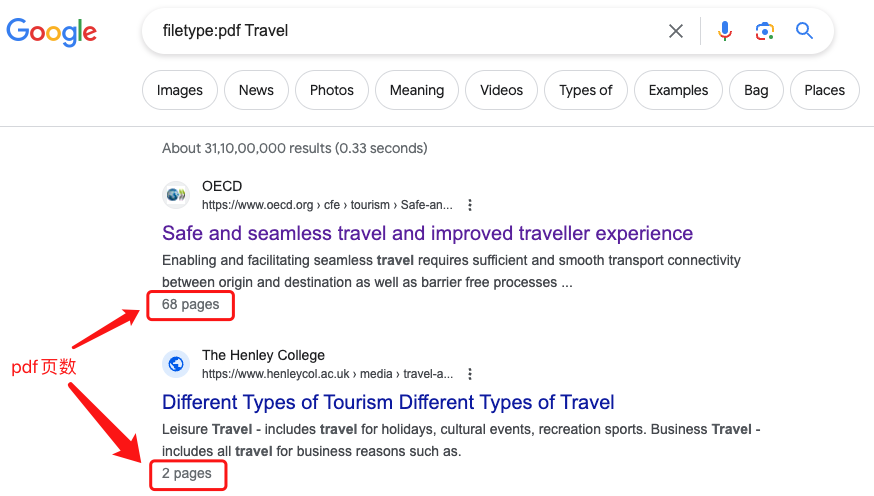Start voice search with microphone icon
The image size is (874, 496).
point(725,31)
